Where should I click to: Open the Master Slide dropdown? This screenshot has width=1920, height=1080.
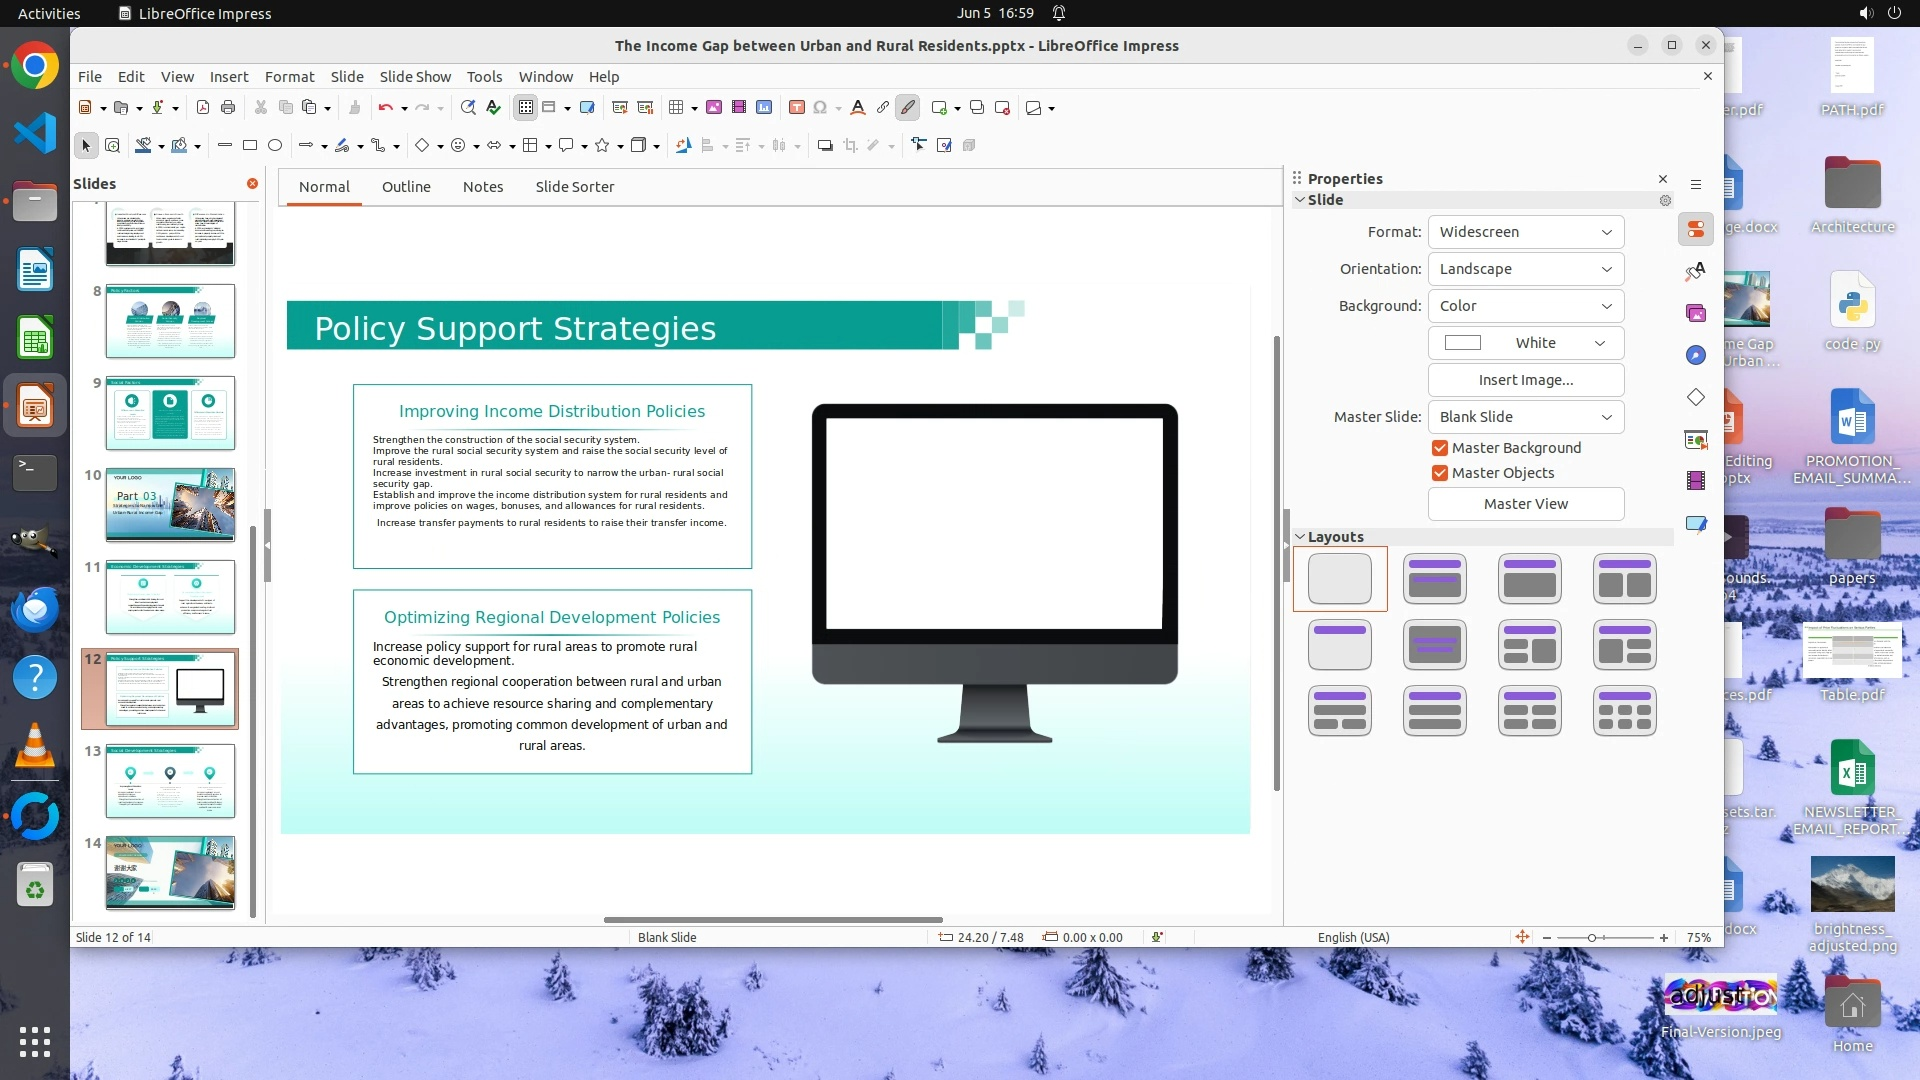click(x=1525, y=417)
